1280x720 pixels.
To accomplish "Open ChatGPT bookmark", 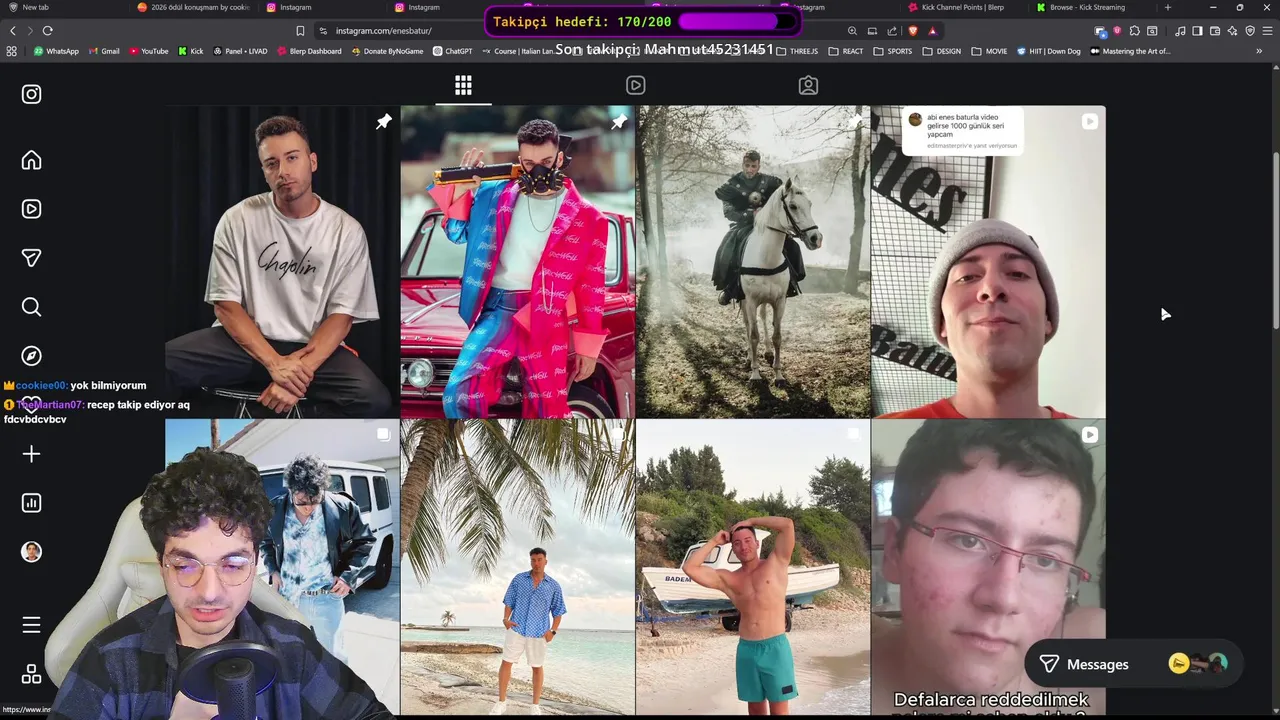I will [452, 51].
